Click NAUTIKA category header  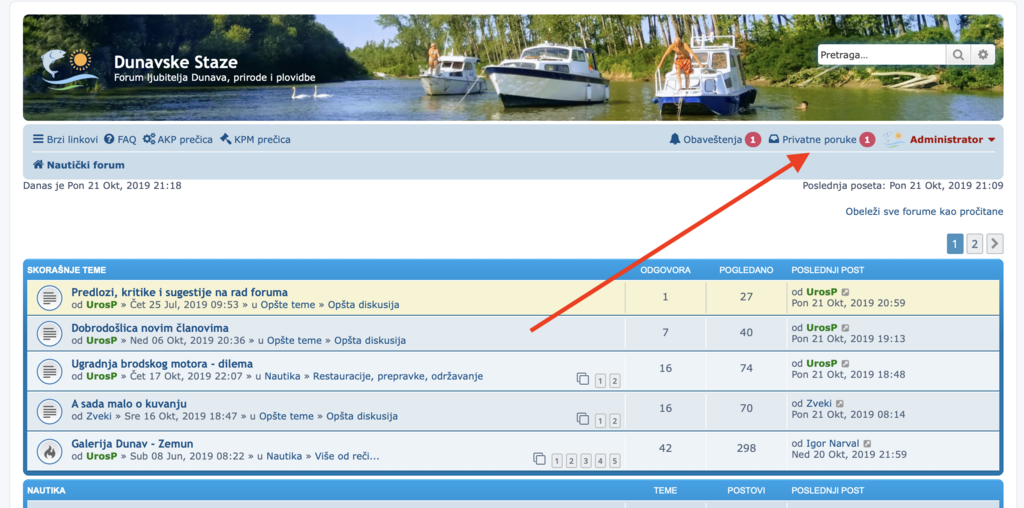pos(46,490)
